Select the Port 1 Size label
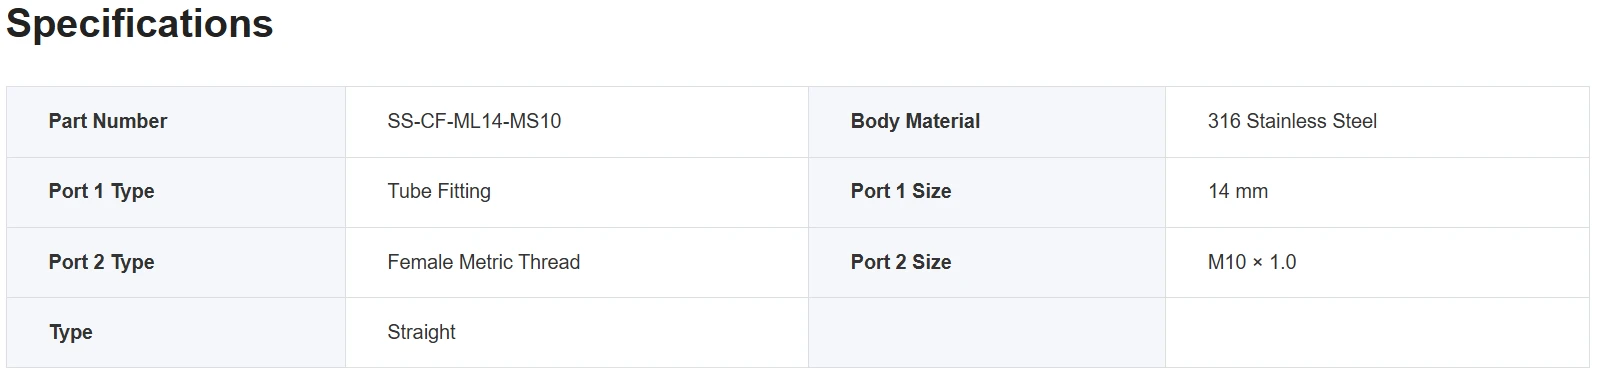1599x375 pixels. point(901,191)
